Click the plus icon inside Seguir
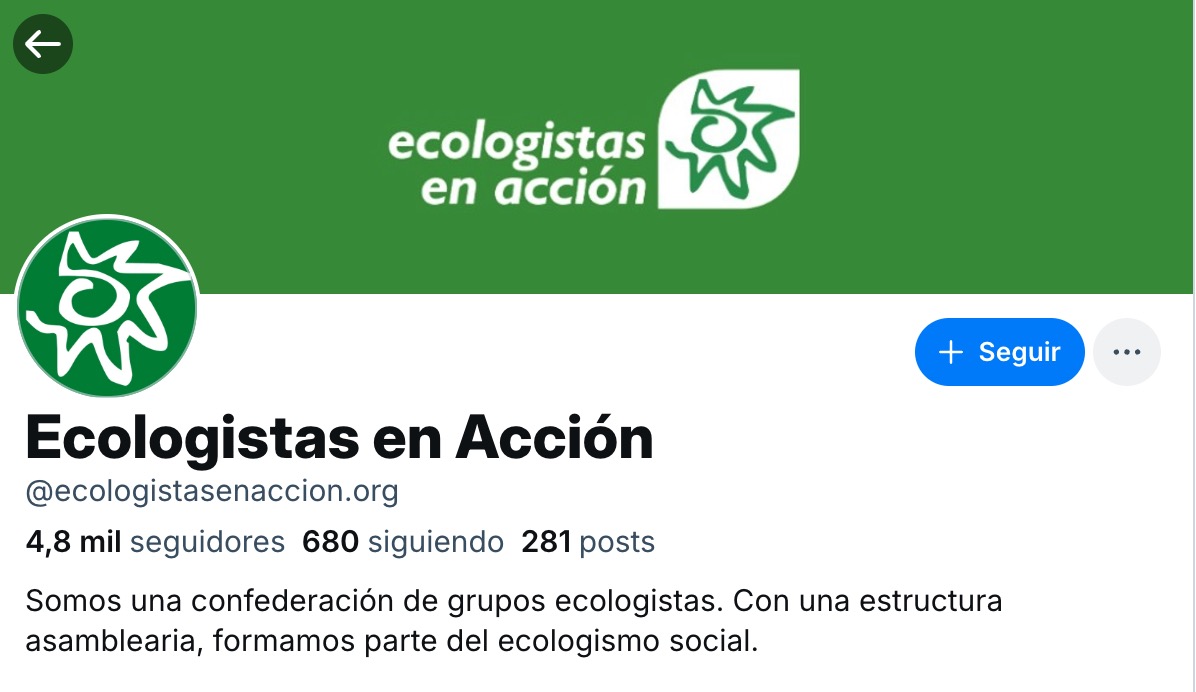The height and width of the screenshot is (692, 1196). (950, 352)
